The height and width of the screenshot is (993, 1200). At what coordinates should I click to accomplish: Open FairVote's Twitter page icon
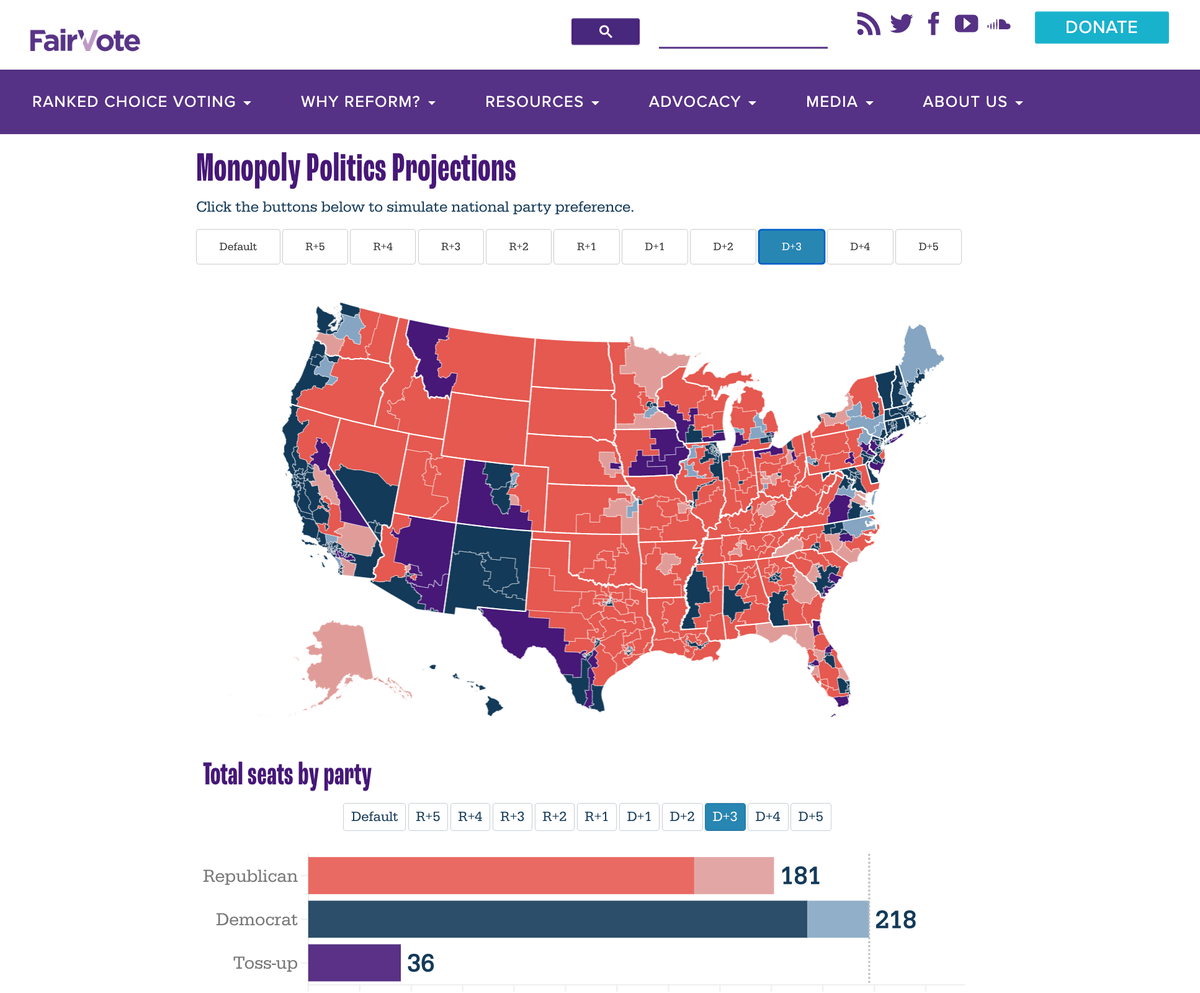[901, 24]
